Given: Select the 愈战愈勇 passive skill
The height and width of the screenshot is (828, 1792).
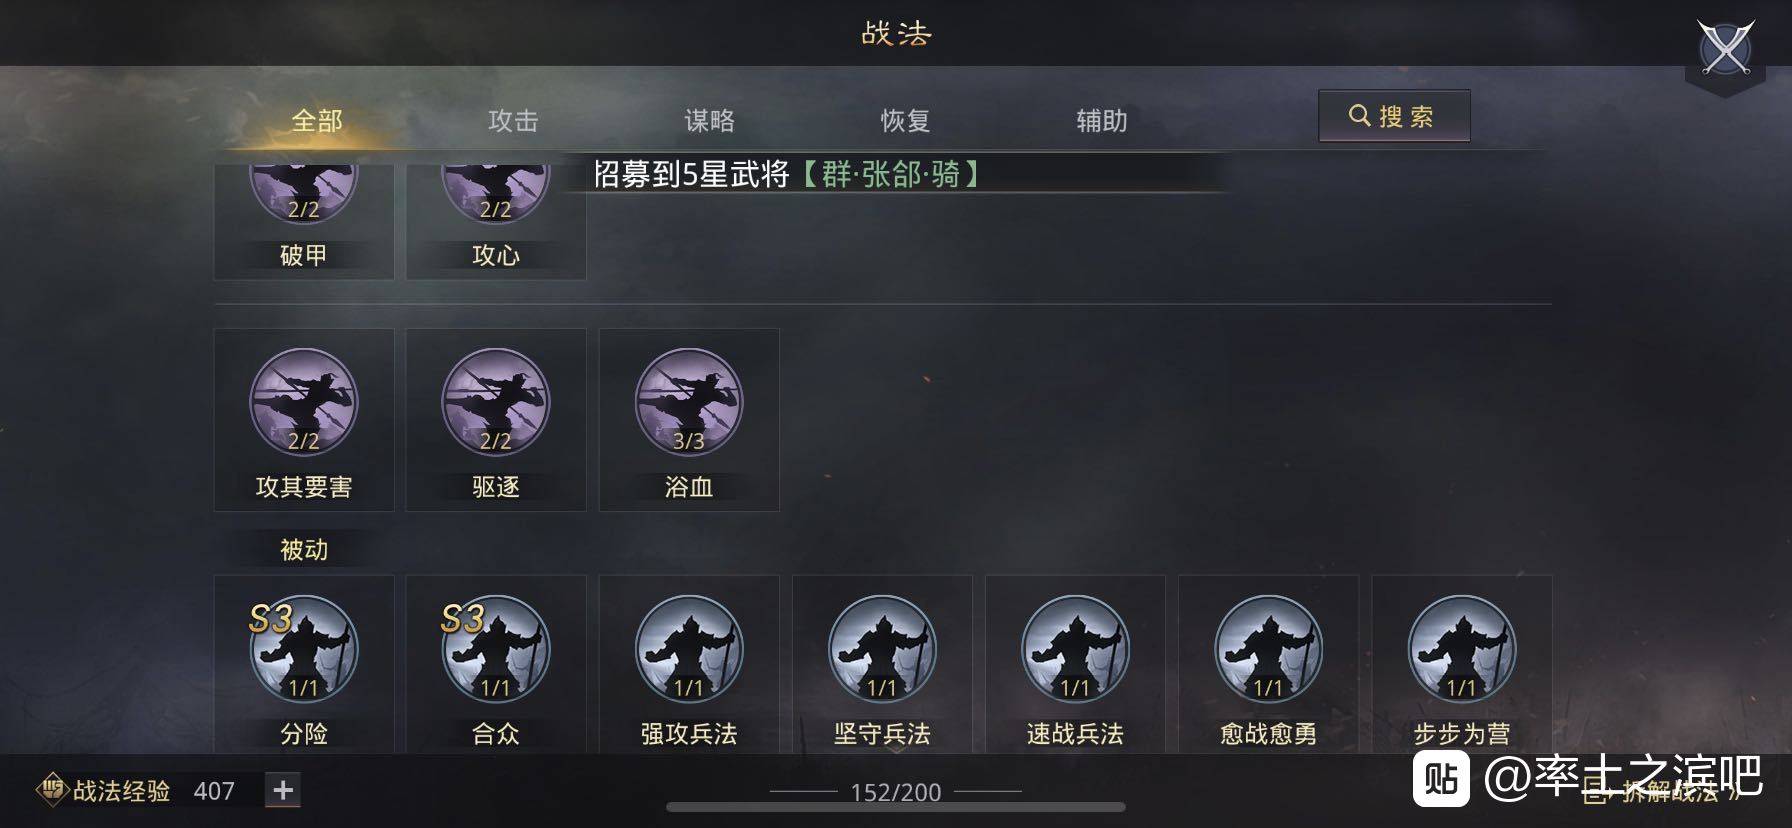Looking at the screenshot, I should [1268, 664].
